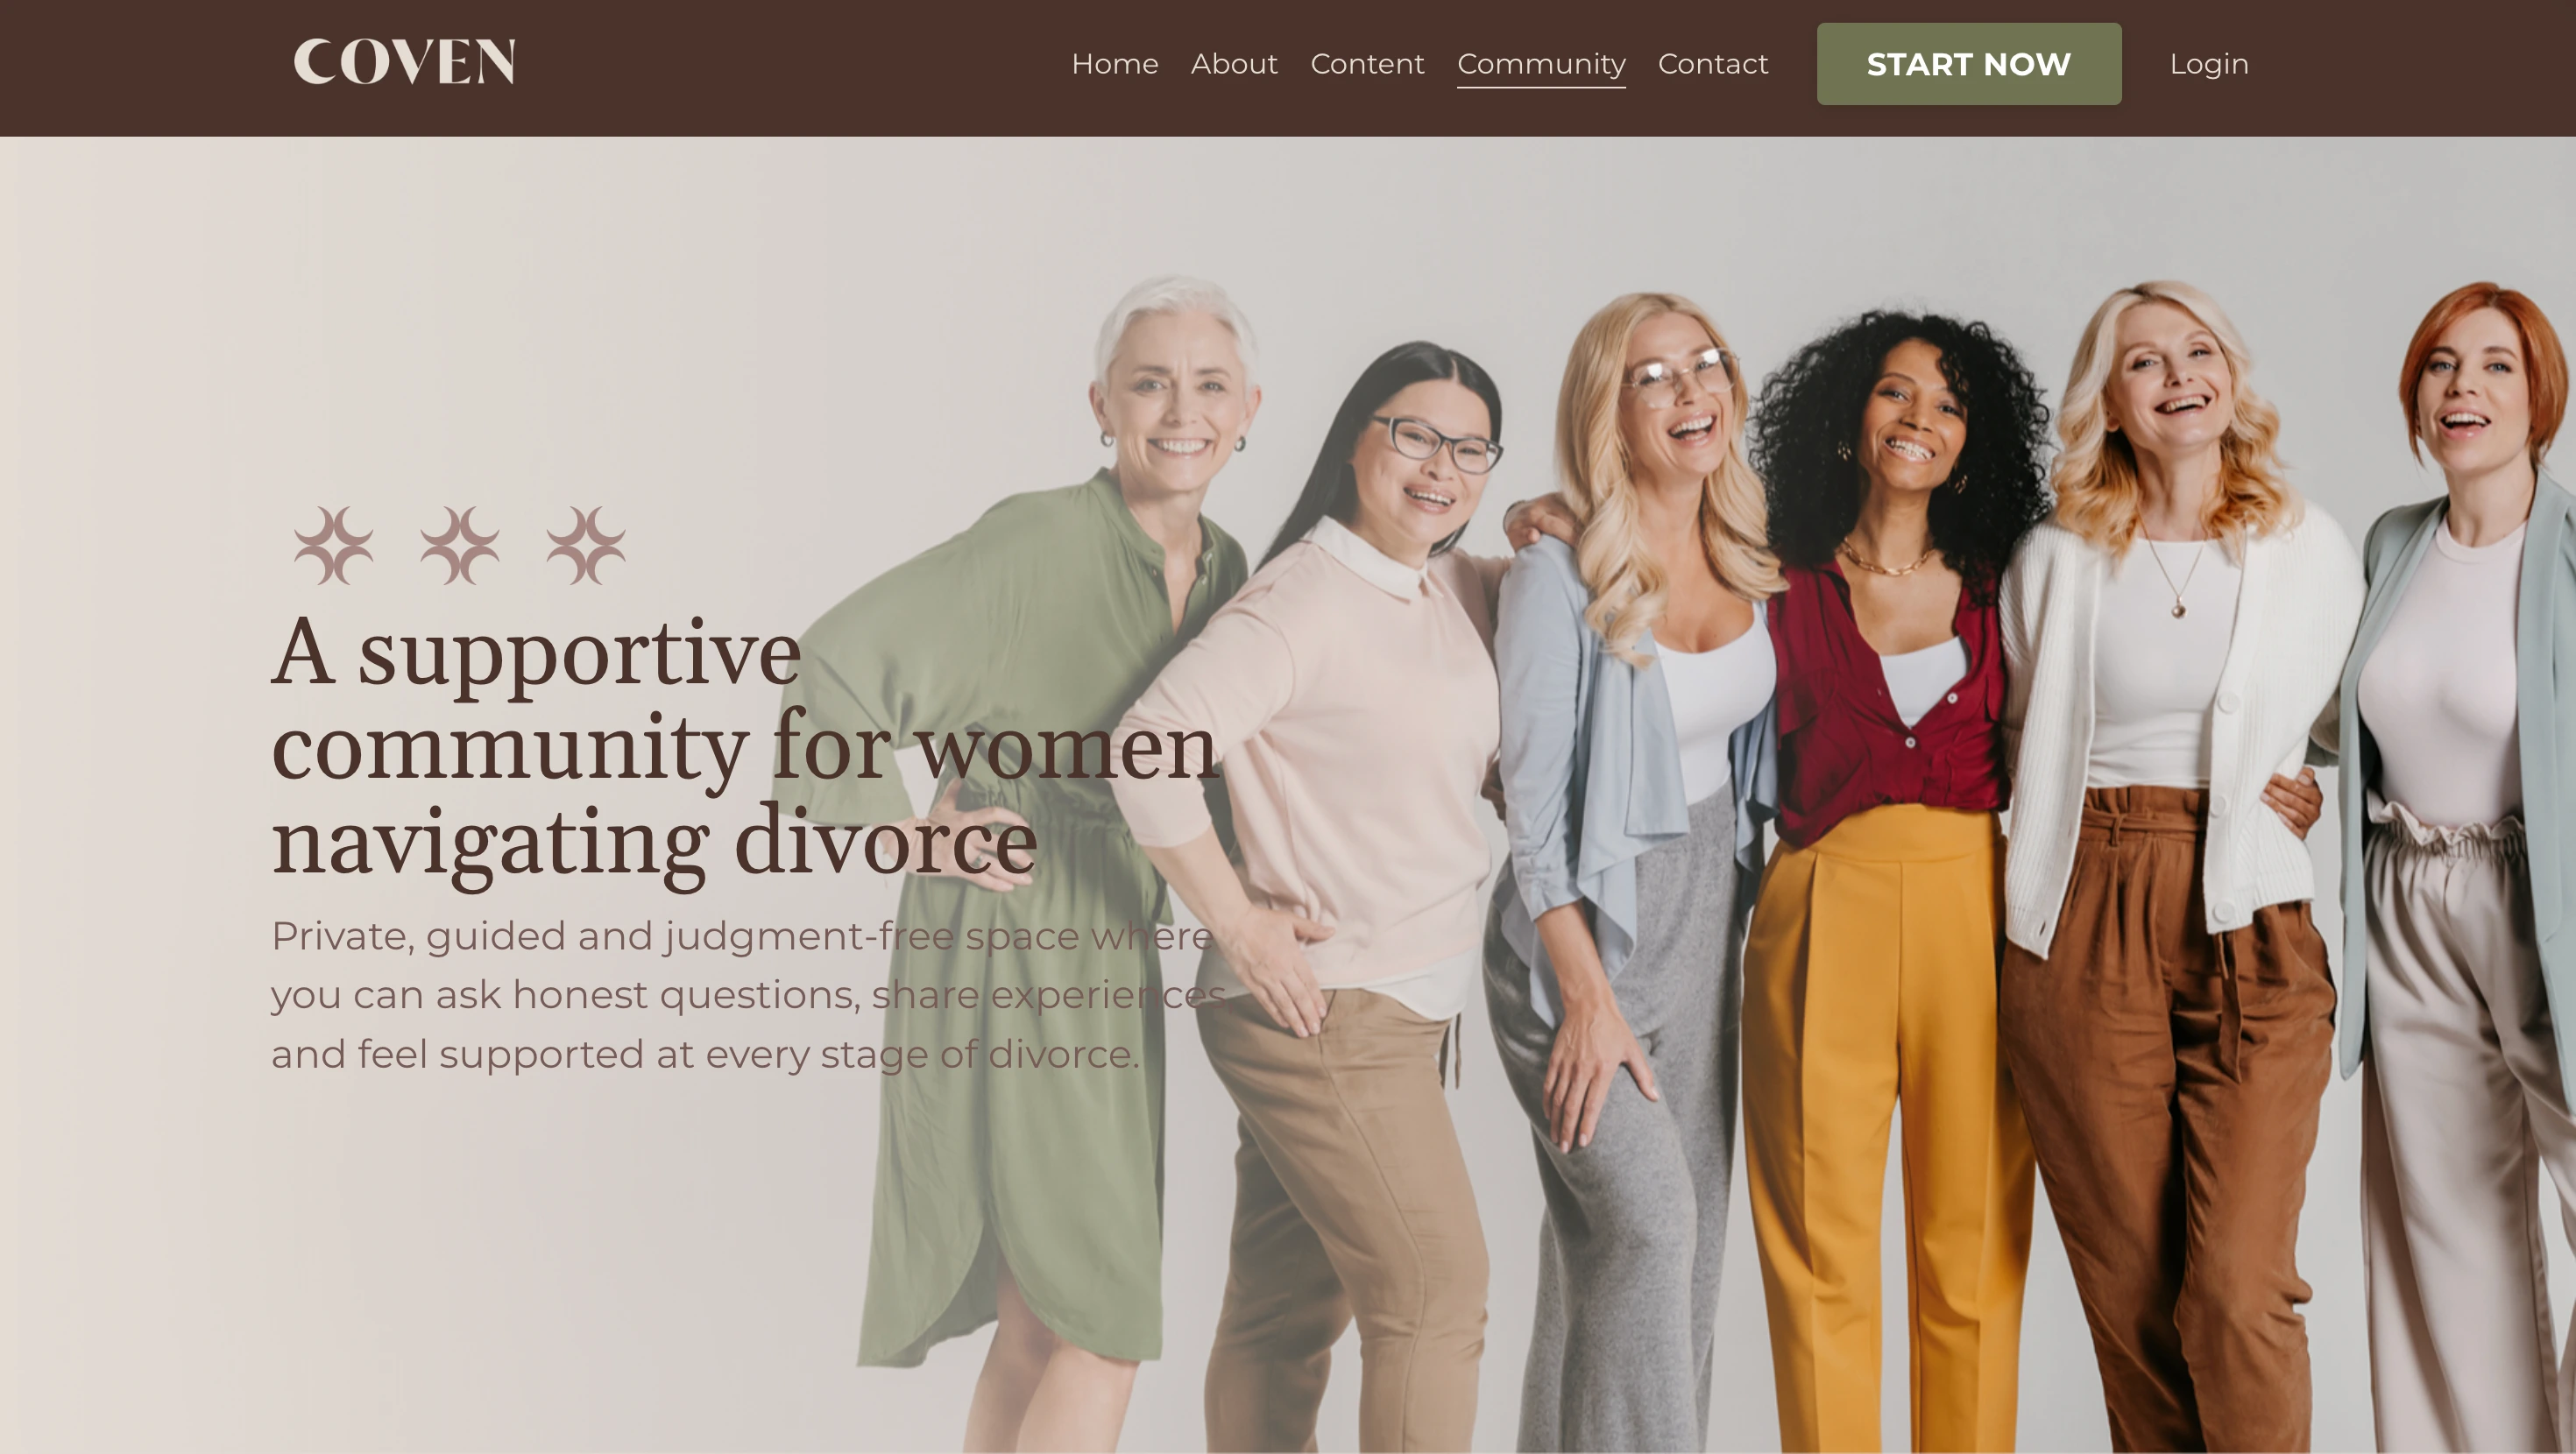Screen dimensions: 2576x1454
Task: Click the paragraph starting with Private, guided
Action: click(x=748, y=995)
